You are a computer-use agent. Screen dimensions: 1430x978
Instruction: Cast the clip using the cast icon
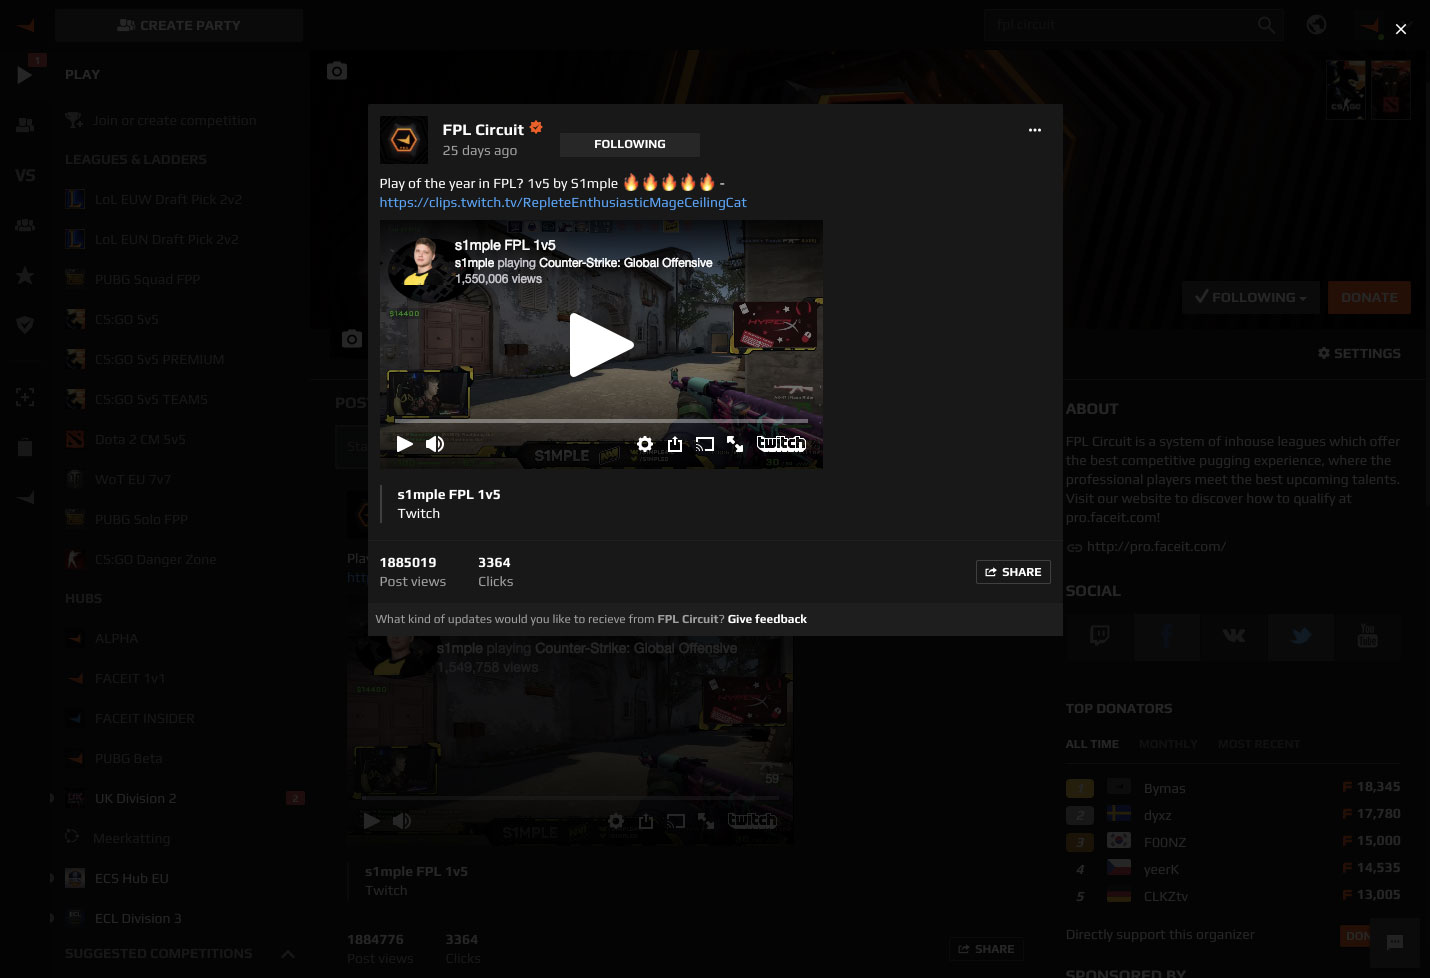click(x=705, y=444)
